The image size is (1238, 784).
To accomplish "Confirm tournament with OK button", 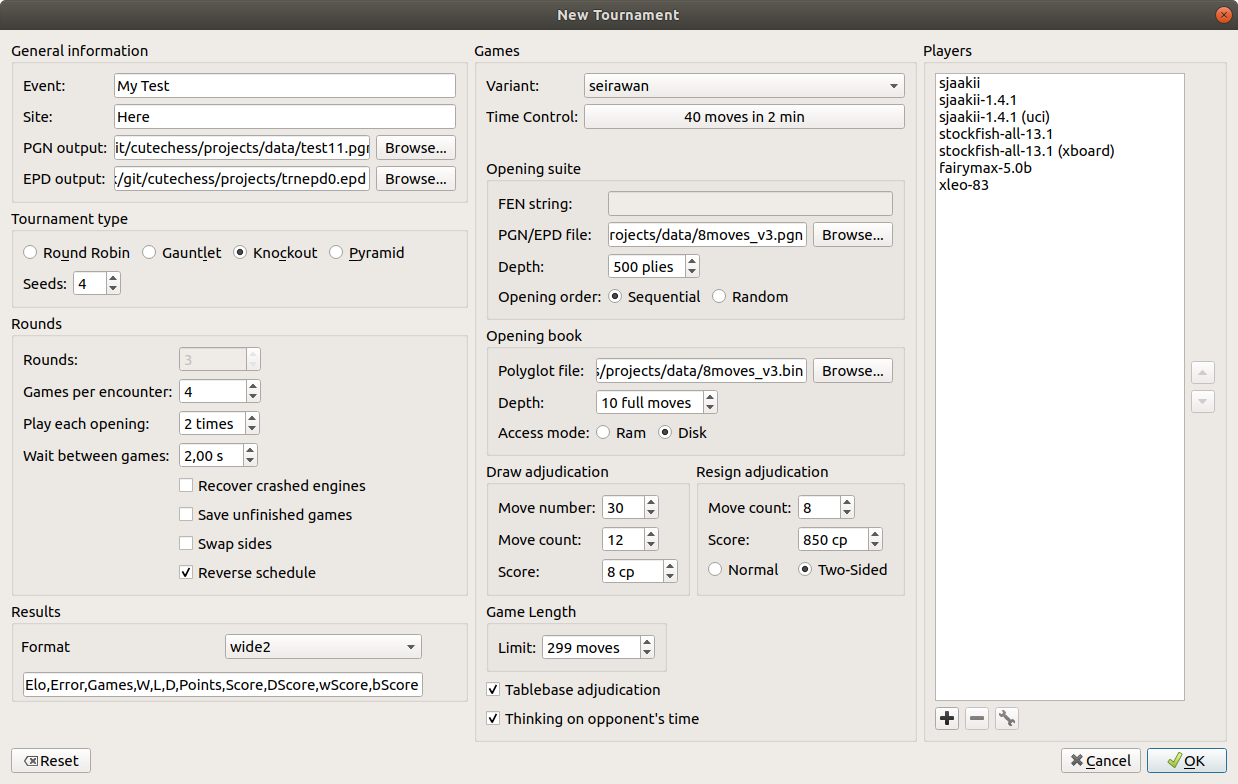I will [x=1187, y=761].
